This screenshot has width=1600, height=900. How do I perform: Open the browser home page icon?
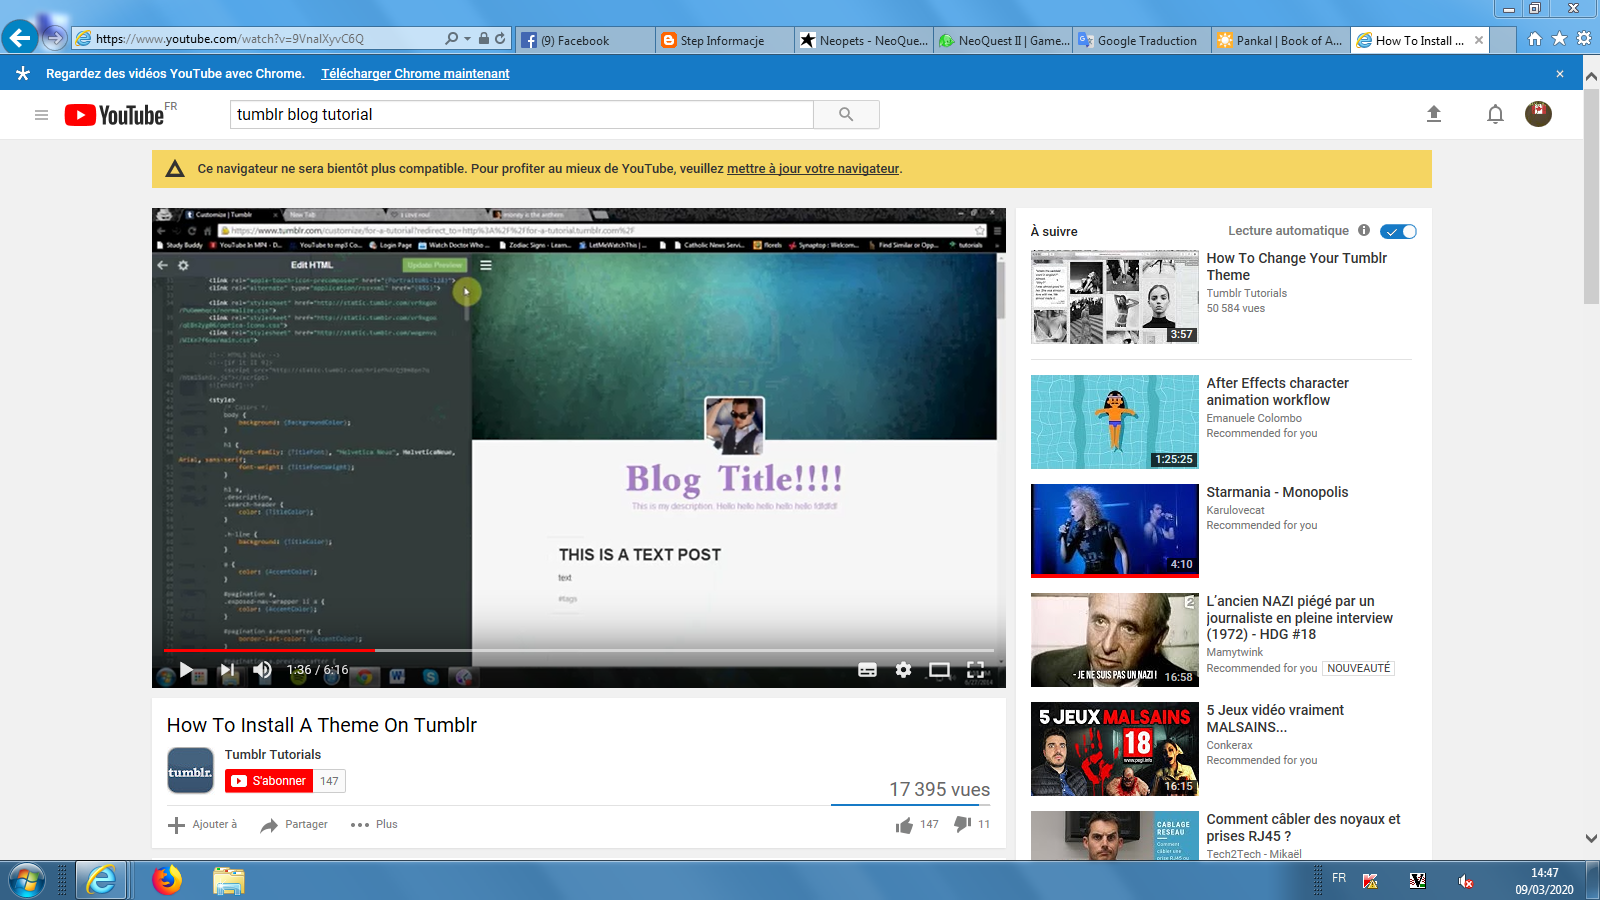[x=1535, y=39]
